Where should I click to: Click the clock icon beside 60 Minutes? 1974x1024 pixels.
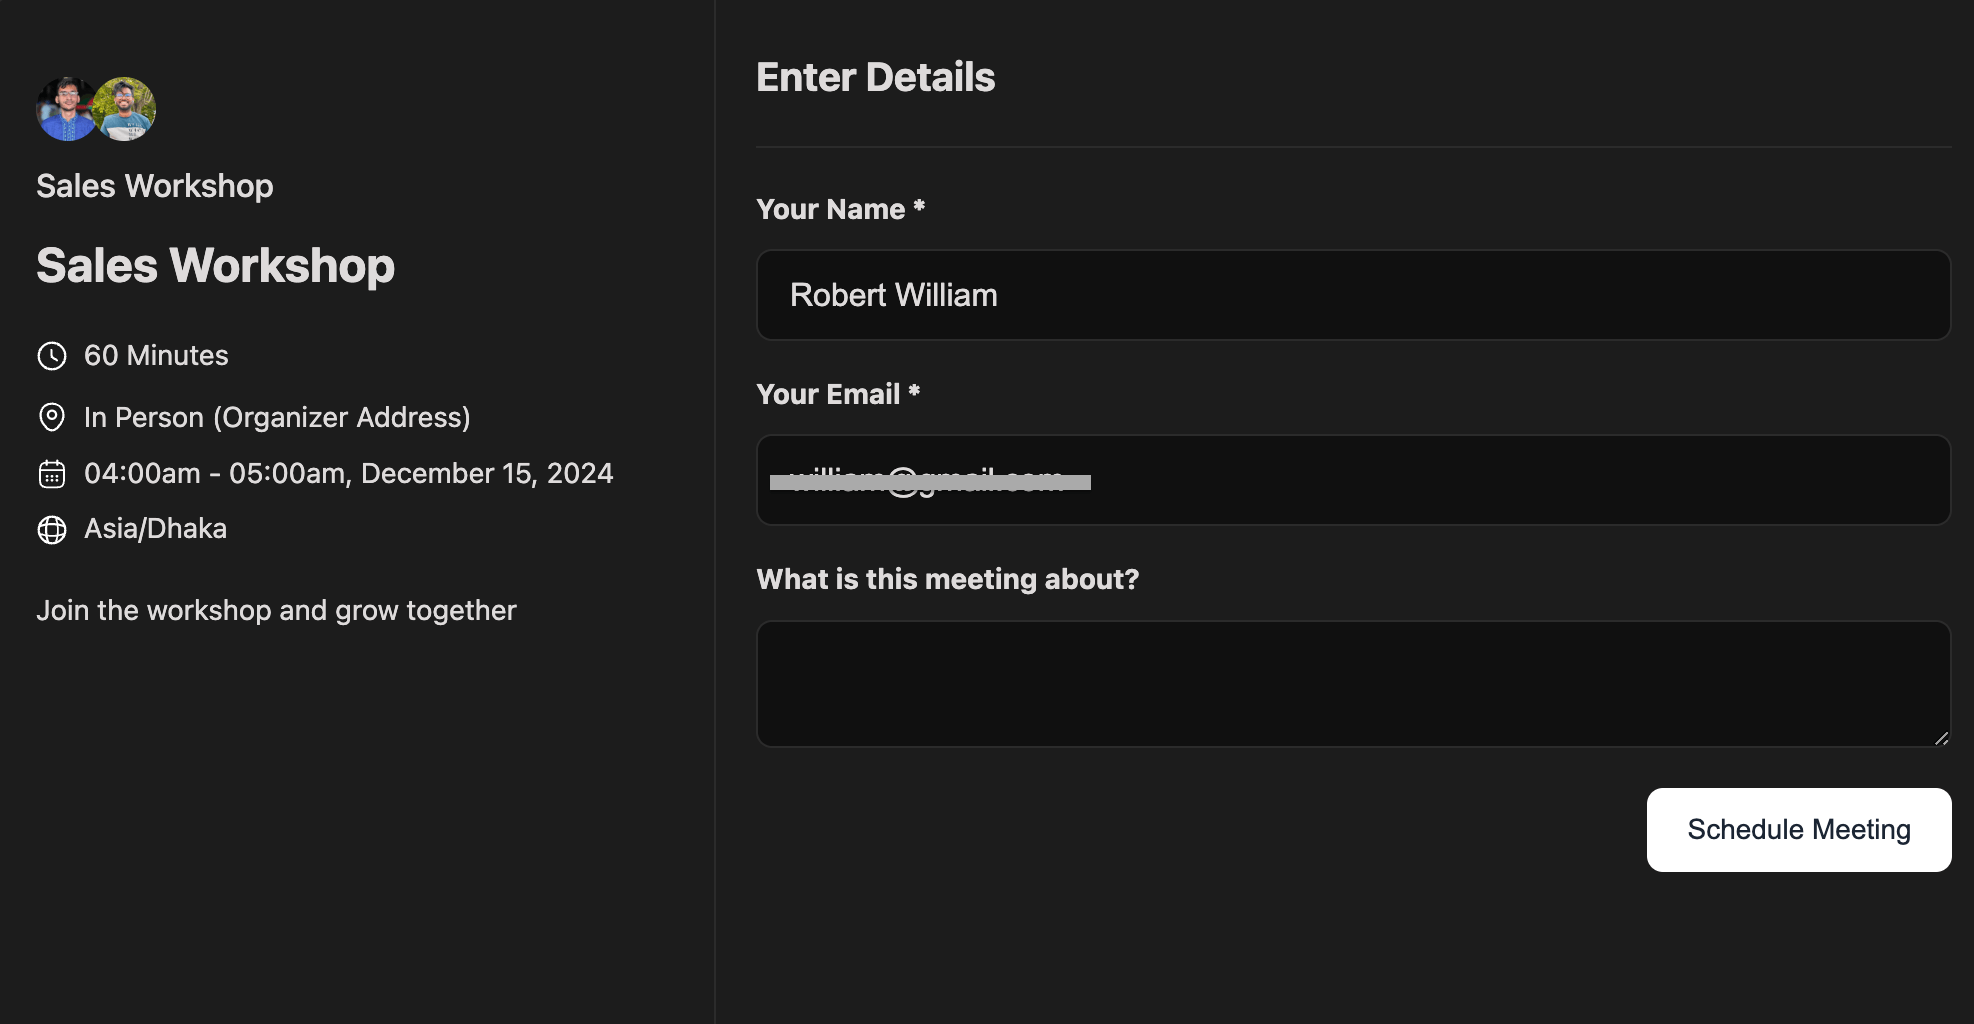pos(52,356)
